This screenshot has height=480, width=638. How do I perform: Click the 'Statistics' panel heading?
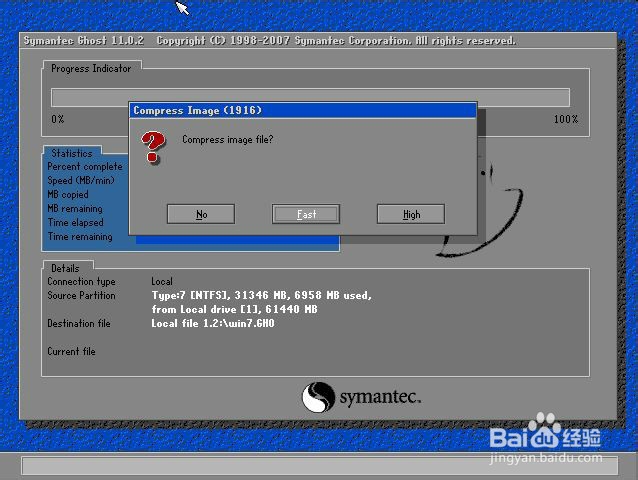(72, 153)
